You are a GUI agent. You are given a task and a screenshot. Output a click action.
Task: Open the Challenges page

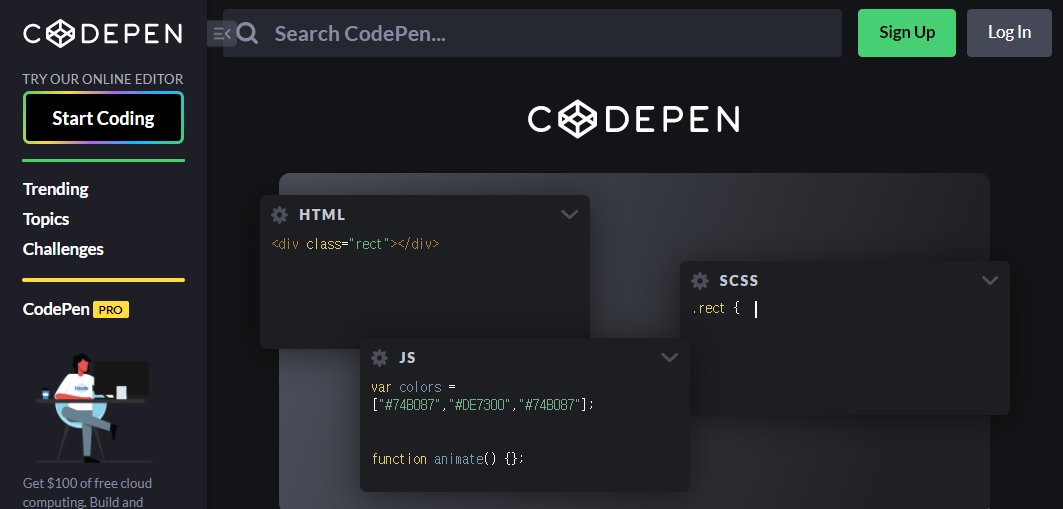point(63,249)
